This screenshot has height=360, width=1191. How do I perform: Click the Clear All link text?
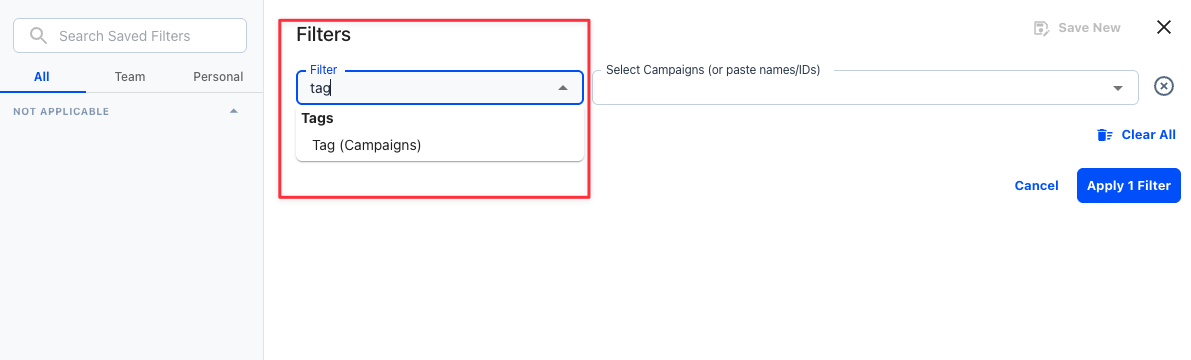[x=1148, y=134]
